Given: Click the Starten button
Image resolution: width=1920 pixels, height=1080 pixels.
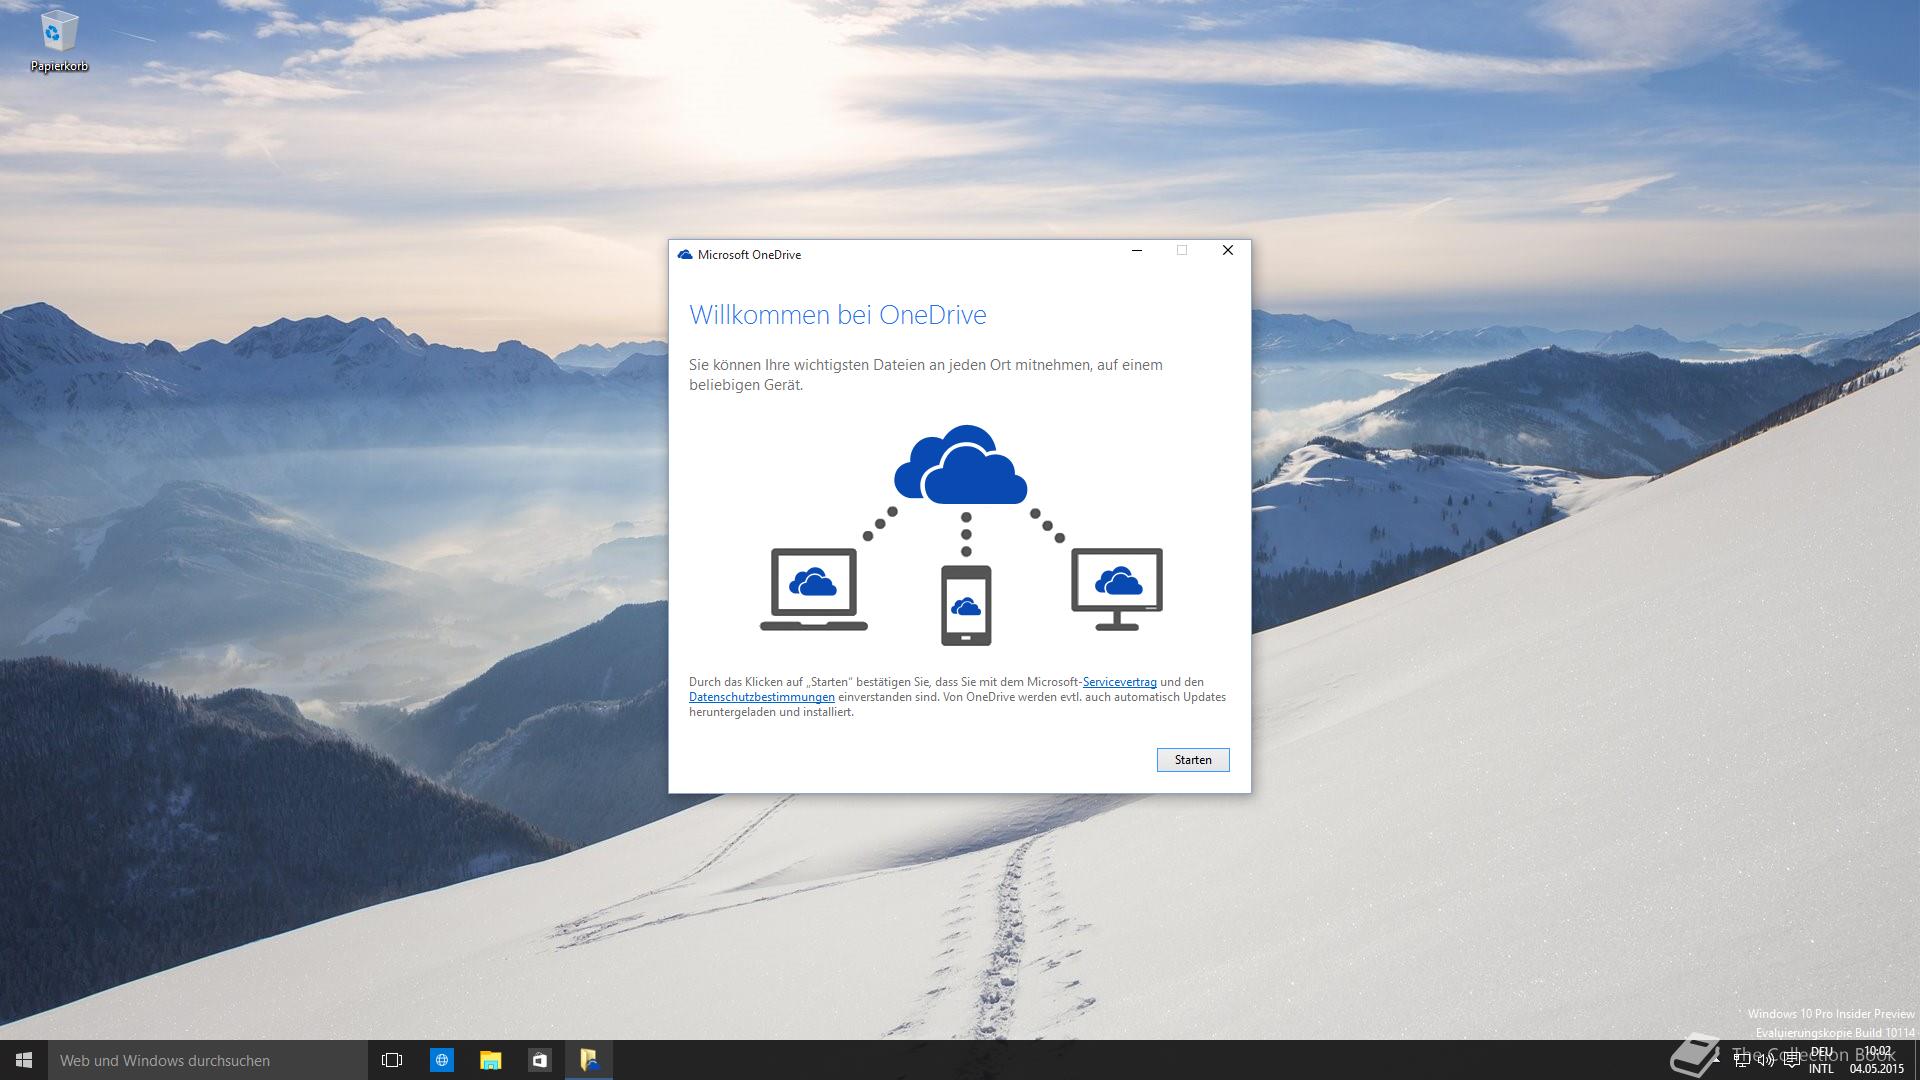Looking at the screenshot, I should point(1192,760).
